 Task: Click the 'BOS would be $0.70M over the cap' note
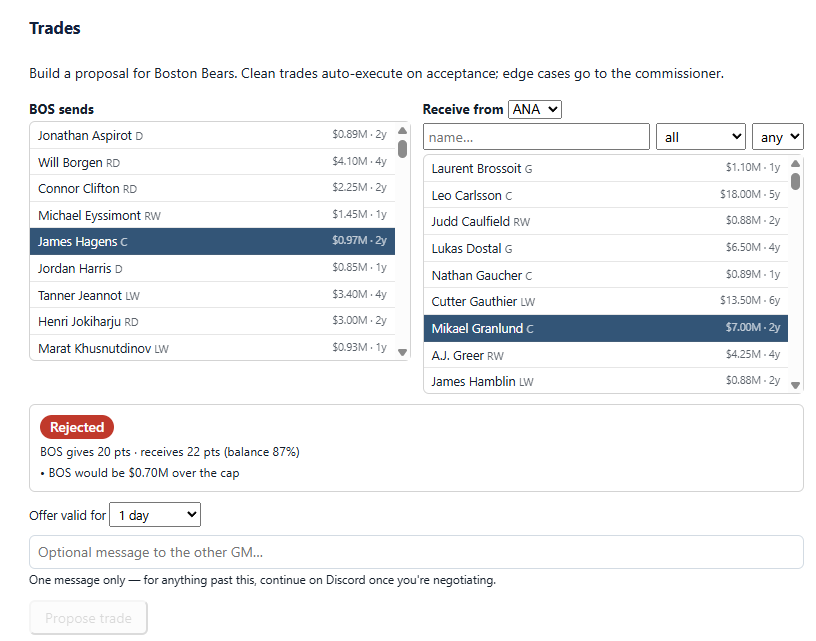pyautogui.click(x=139, y=473)
